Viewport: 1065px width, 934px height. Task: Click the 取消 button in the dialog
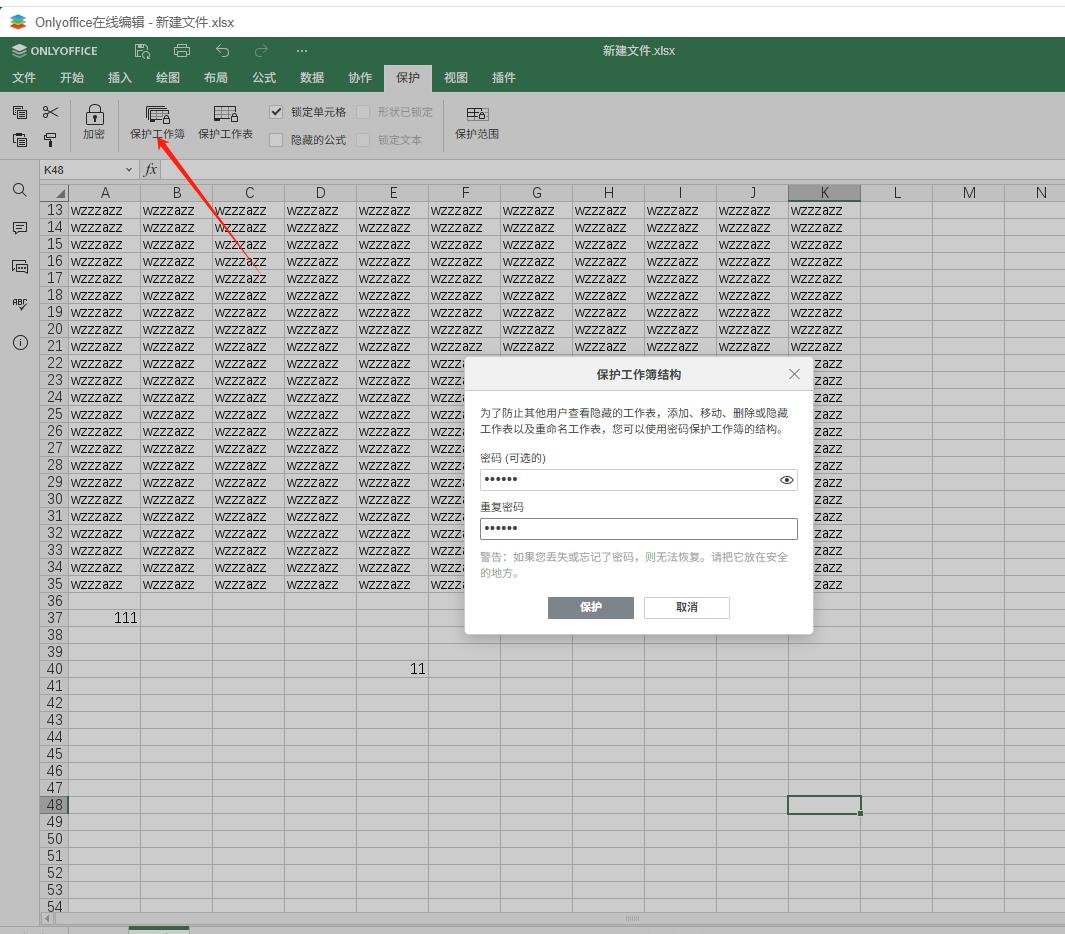687,607
